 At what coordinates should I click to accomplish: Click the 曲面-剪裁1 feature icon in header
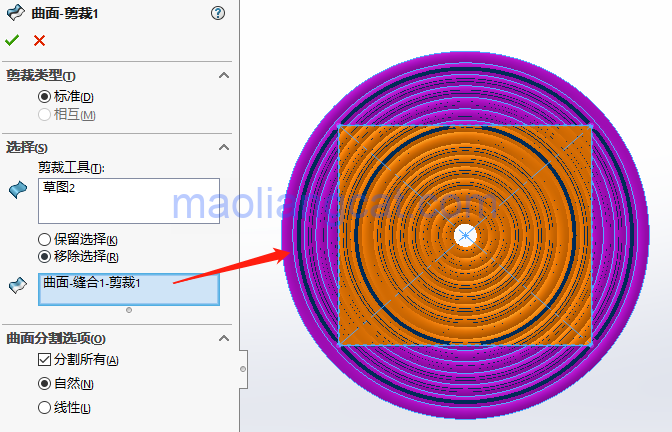coord(16,13)
